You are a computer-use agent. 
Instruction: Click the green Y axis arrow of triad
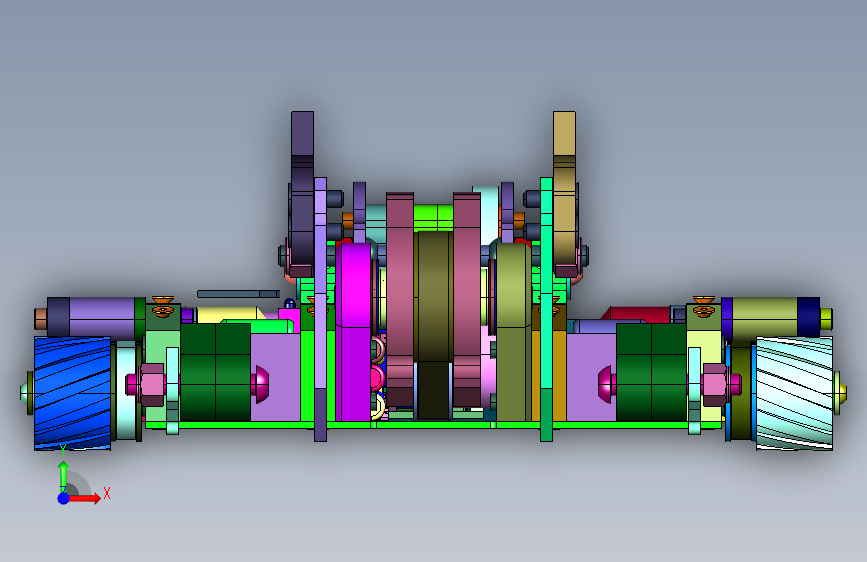click(x=64, y=474)
